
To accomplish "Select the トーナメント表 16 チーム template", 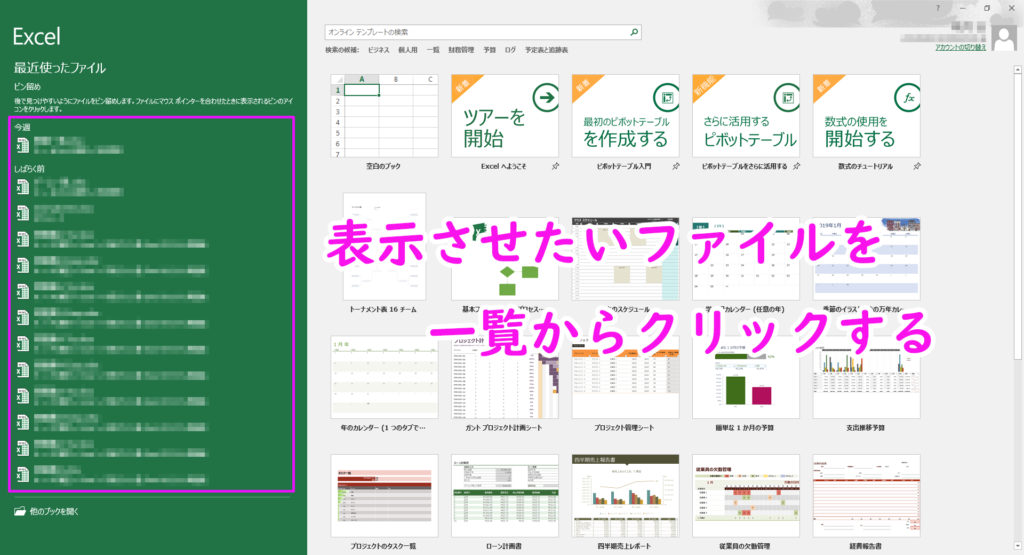I will tap(384, 247).
